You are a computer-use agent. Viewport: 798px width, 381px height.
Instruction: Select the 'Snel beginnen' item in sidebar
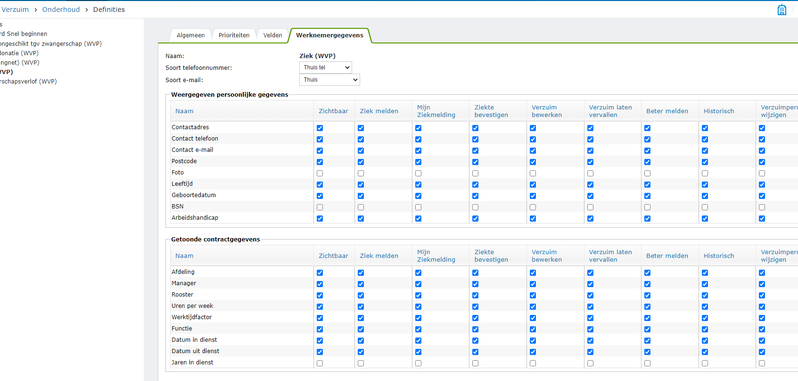tap(24, 34)
